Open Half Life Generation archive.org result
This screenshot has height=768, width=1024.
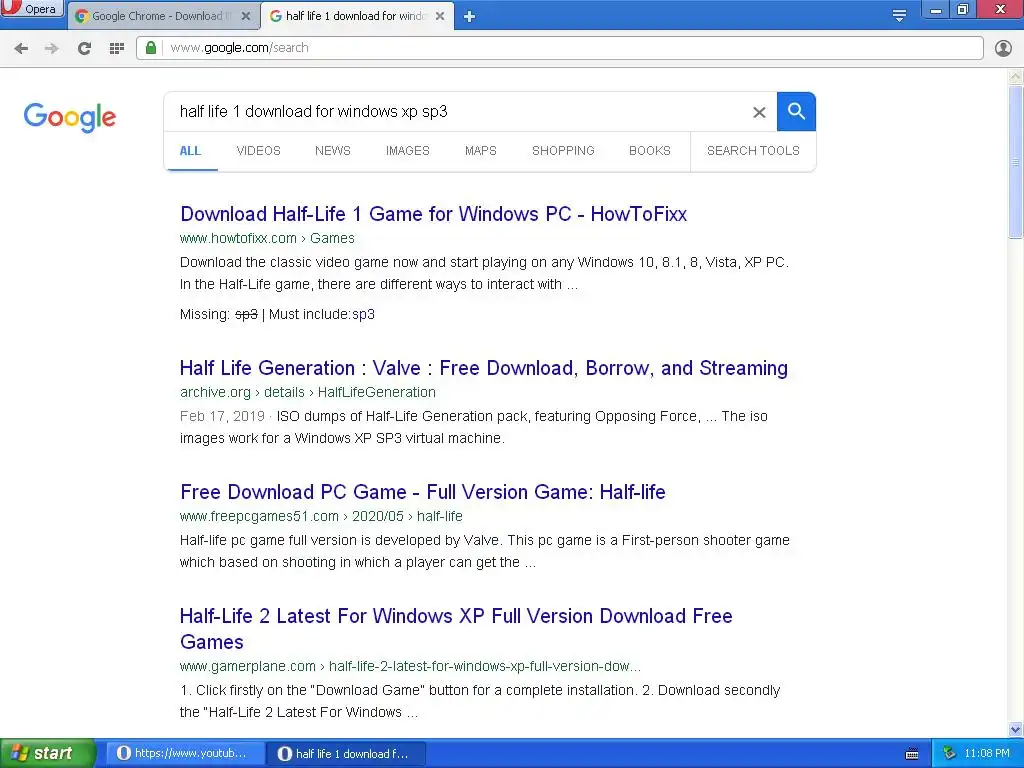click(484, 368)
